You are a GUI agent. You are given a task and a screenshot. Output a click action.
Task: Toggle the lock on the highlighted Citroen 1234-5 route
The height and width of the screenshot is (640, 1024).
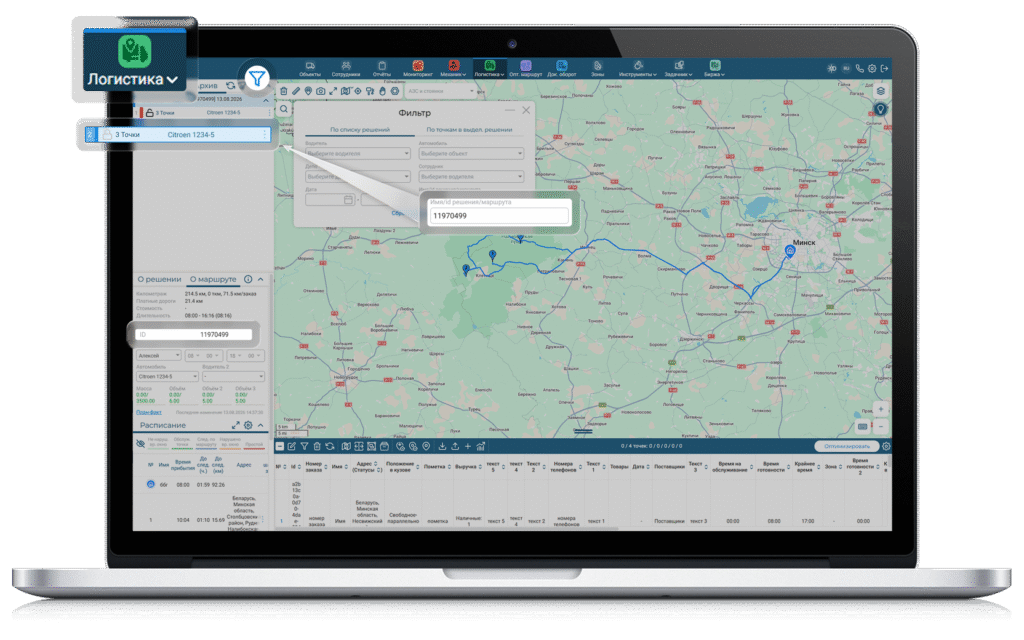pyautogui.click(x=107, y=135)
